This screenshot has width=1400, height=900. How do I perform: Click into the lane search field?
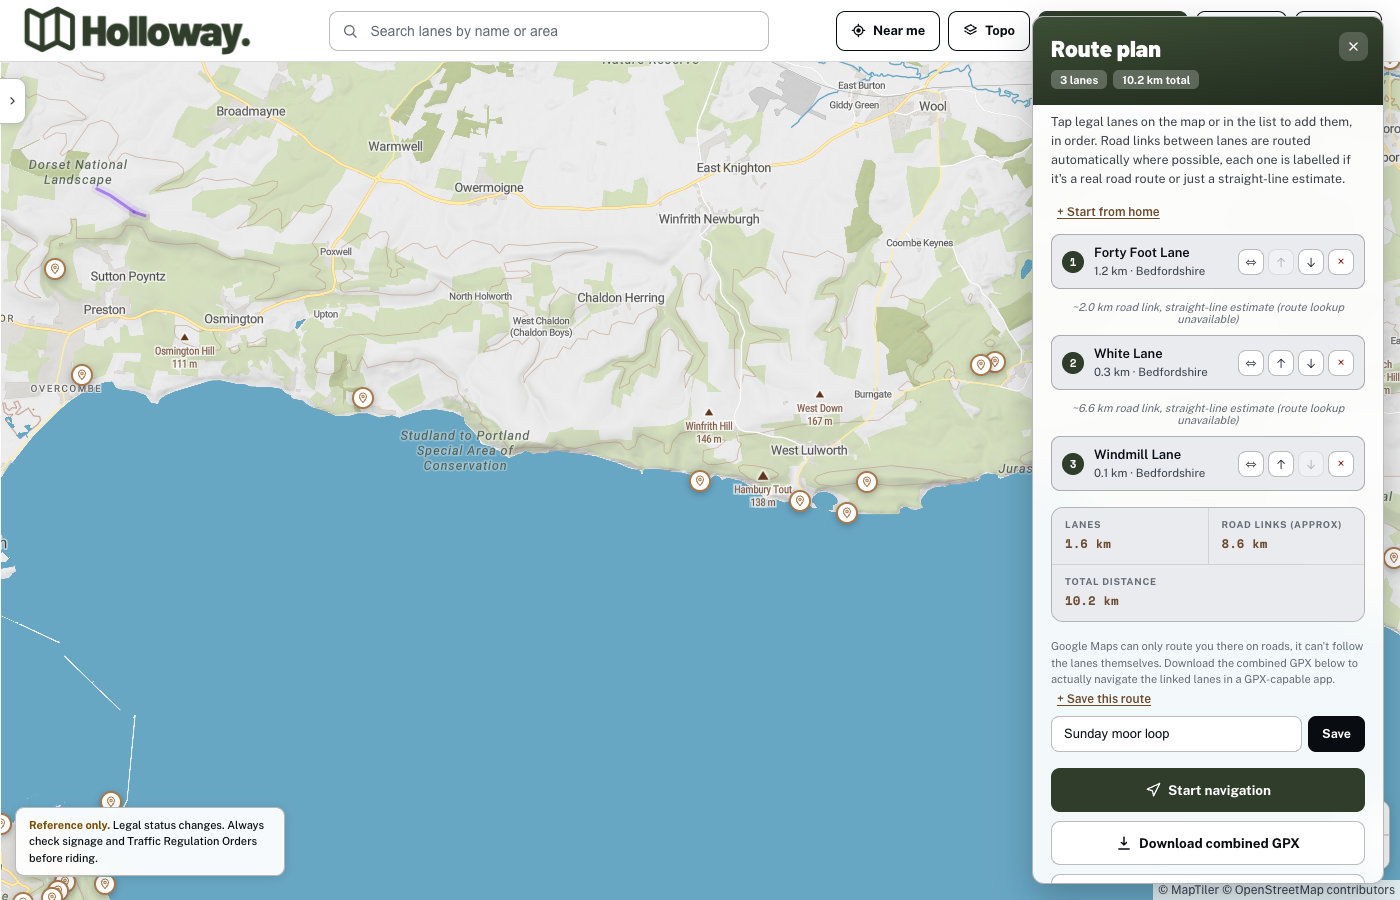pyautogui.click(x=549, y=31)
